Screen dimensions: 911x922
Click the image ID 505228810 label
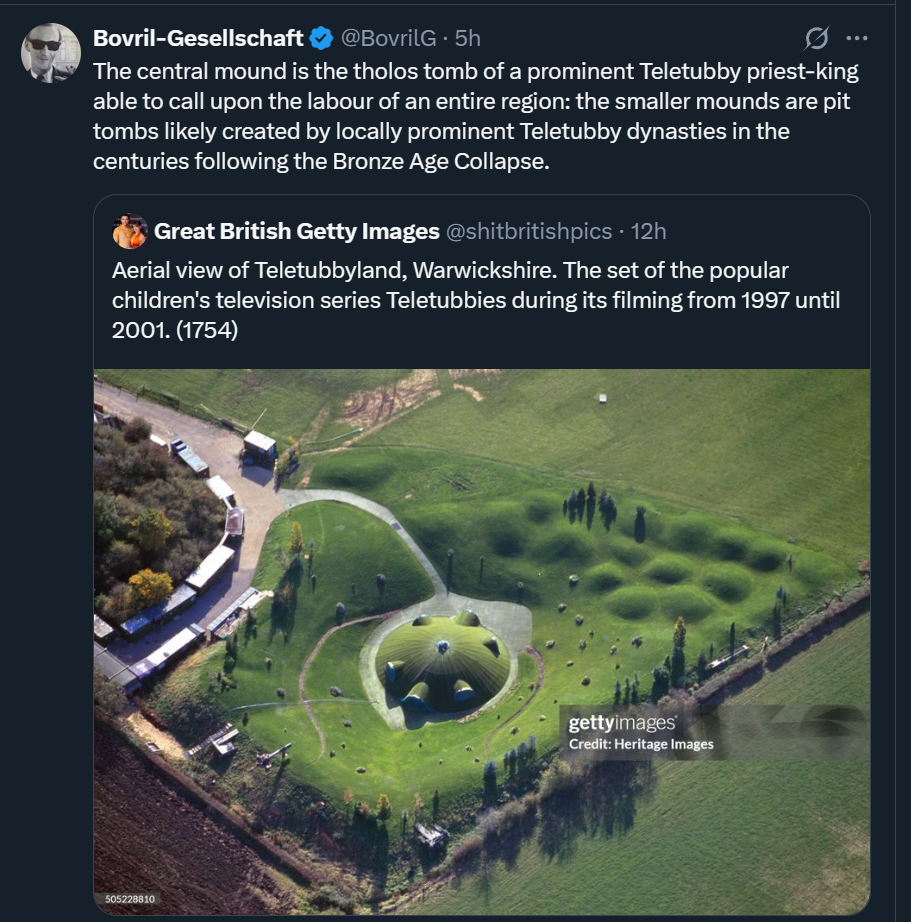point(130,899)
